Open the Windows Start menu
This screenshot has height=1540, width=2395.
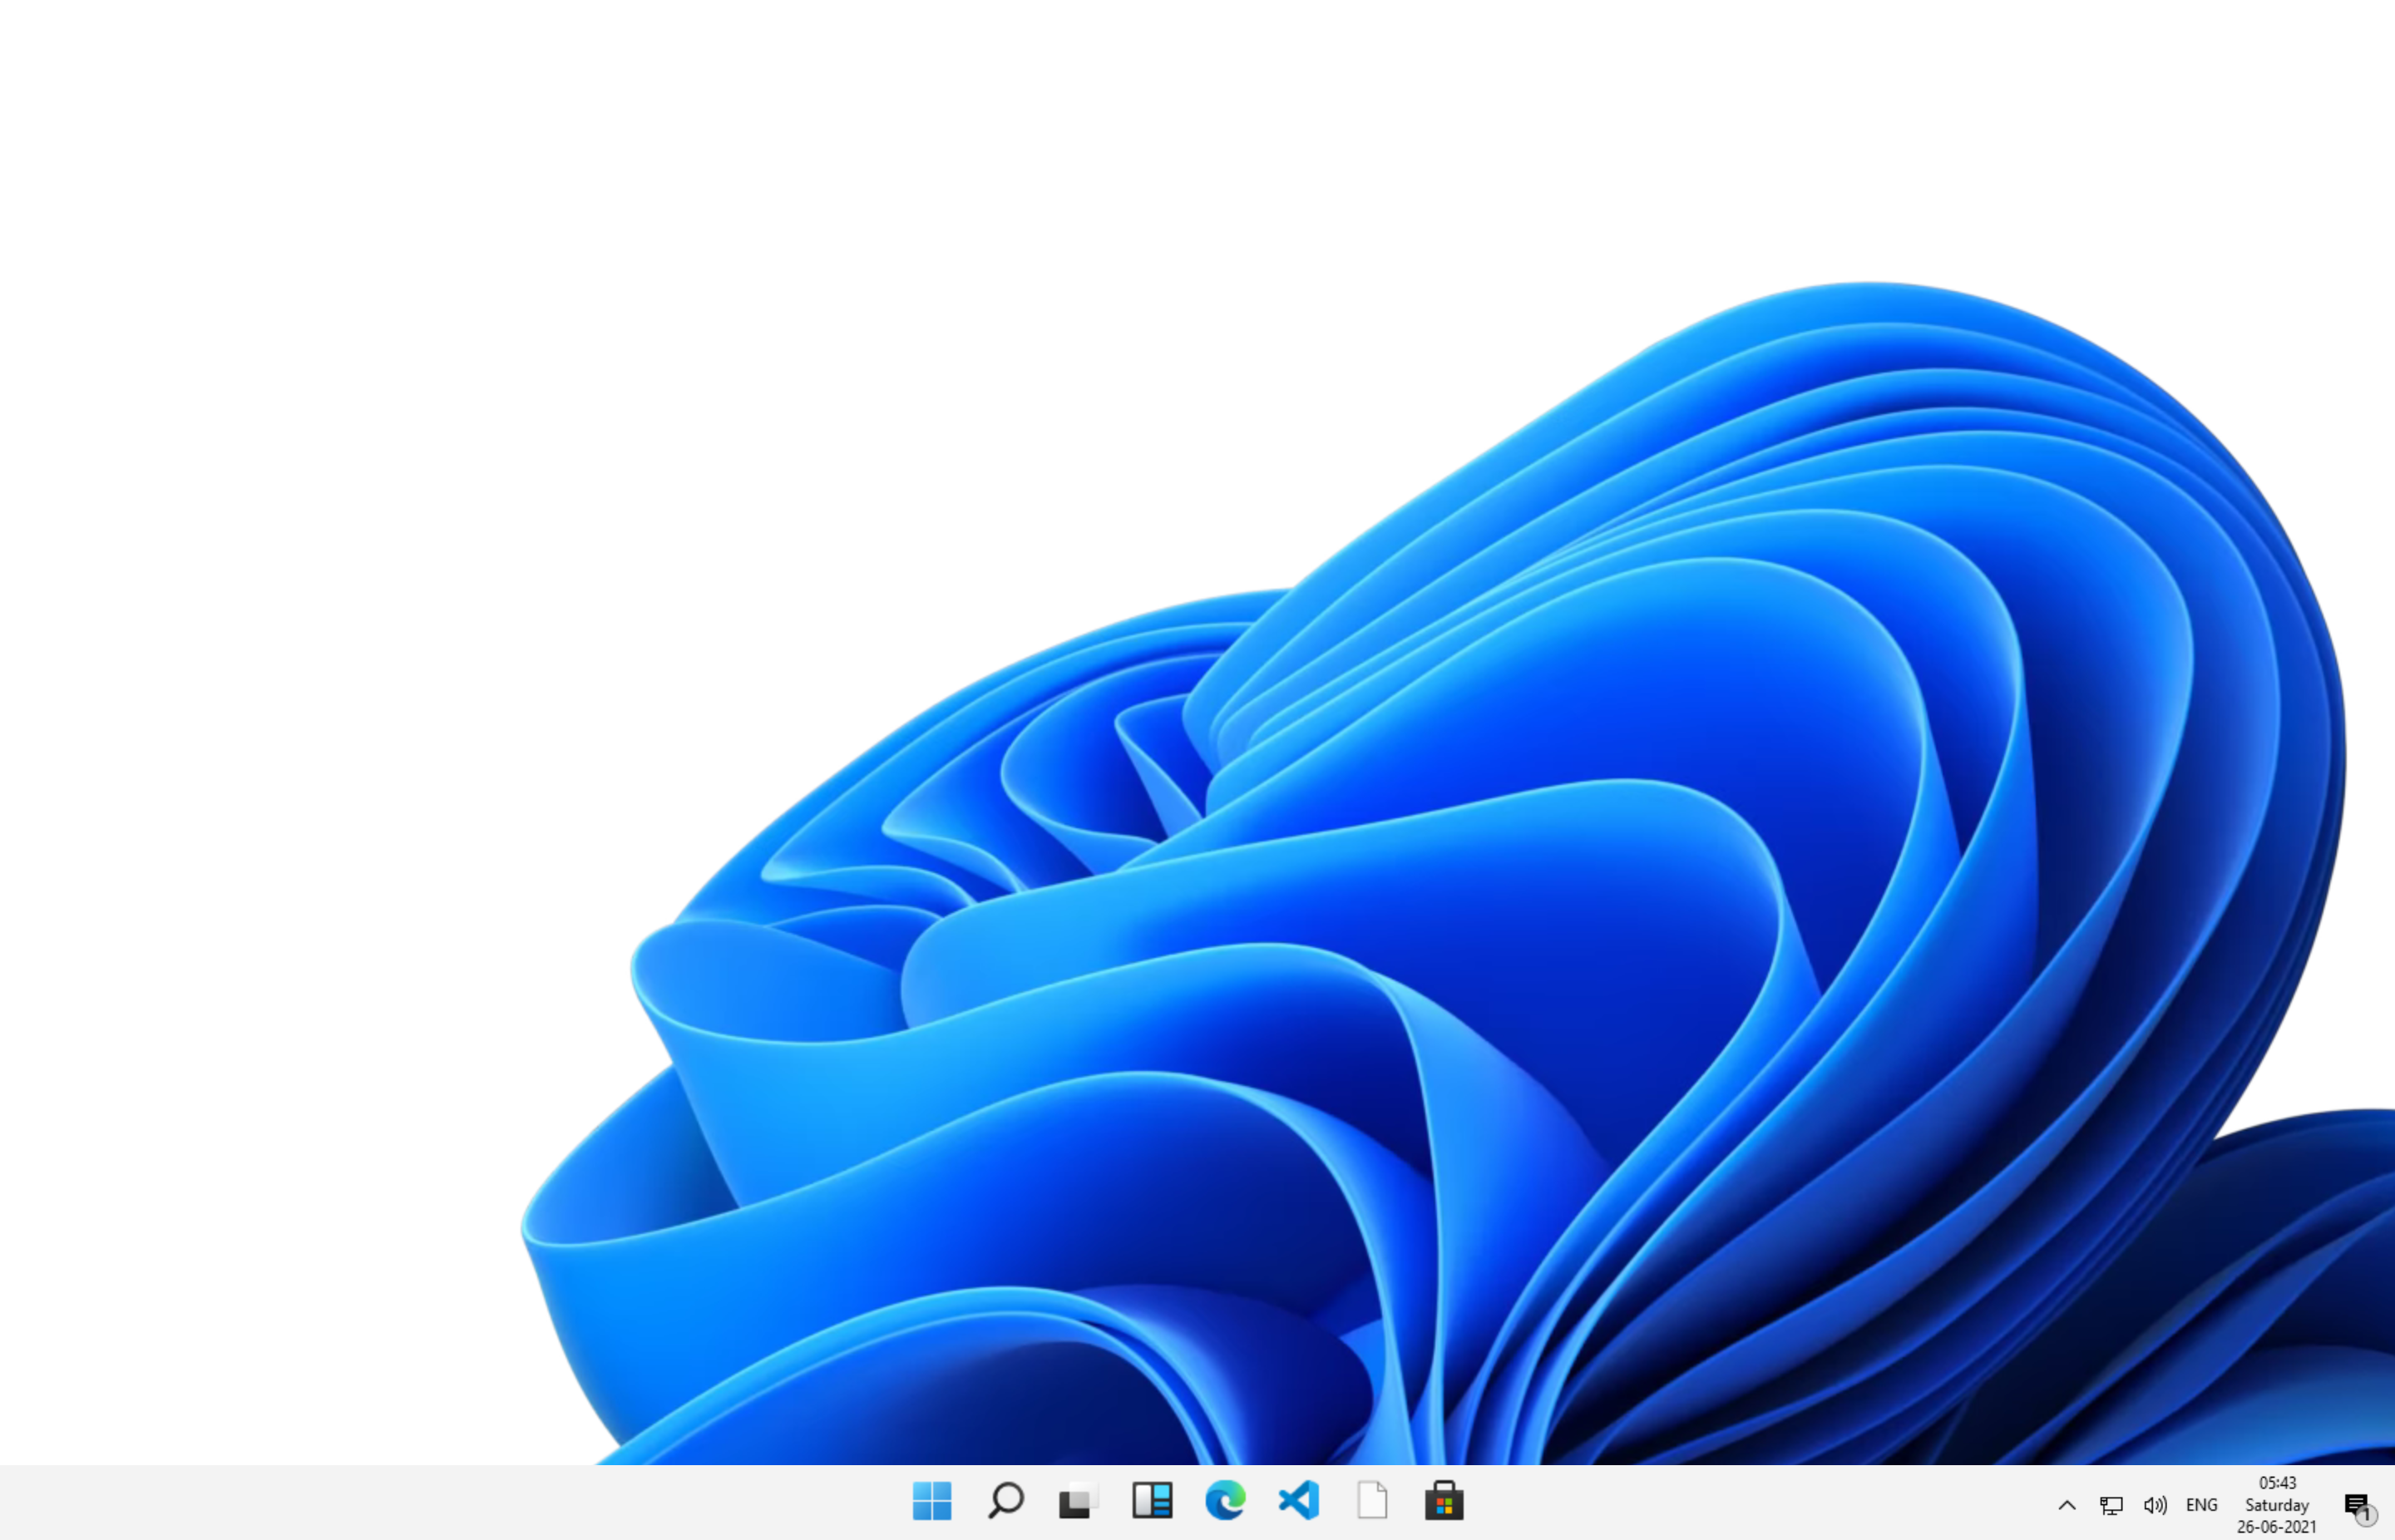click(932, 1501)
